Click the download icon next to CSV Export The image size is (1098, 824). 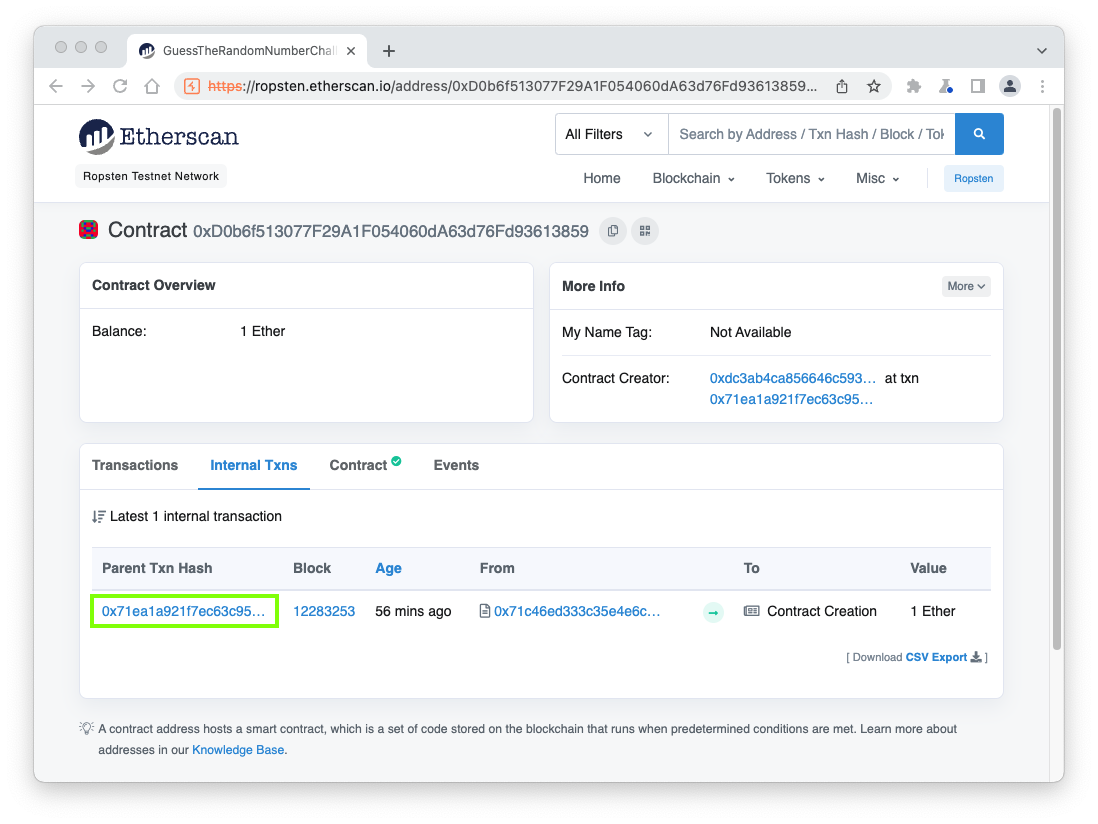coord(975,657)
